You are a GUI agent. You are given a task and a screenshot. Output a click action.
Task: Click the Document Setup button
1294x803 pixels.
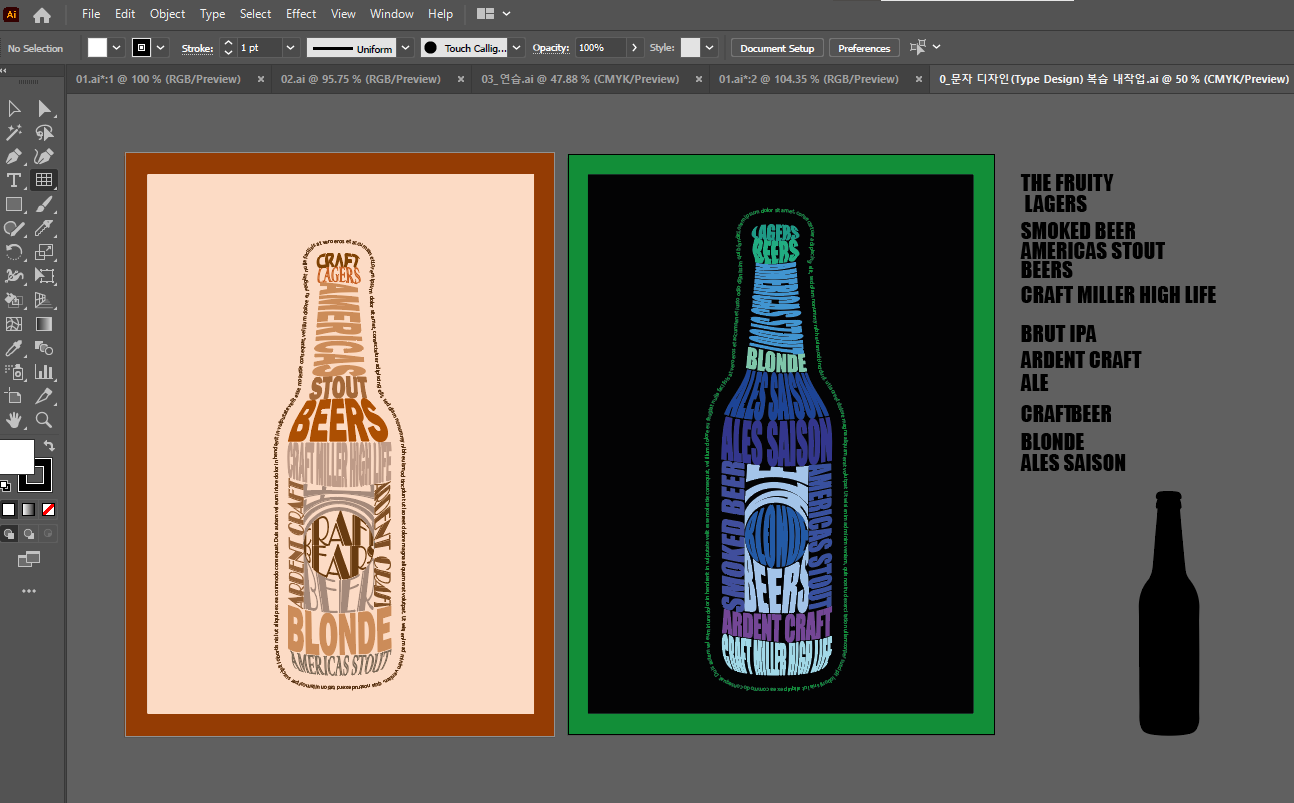(777, 48)
